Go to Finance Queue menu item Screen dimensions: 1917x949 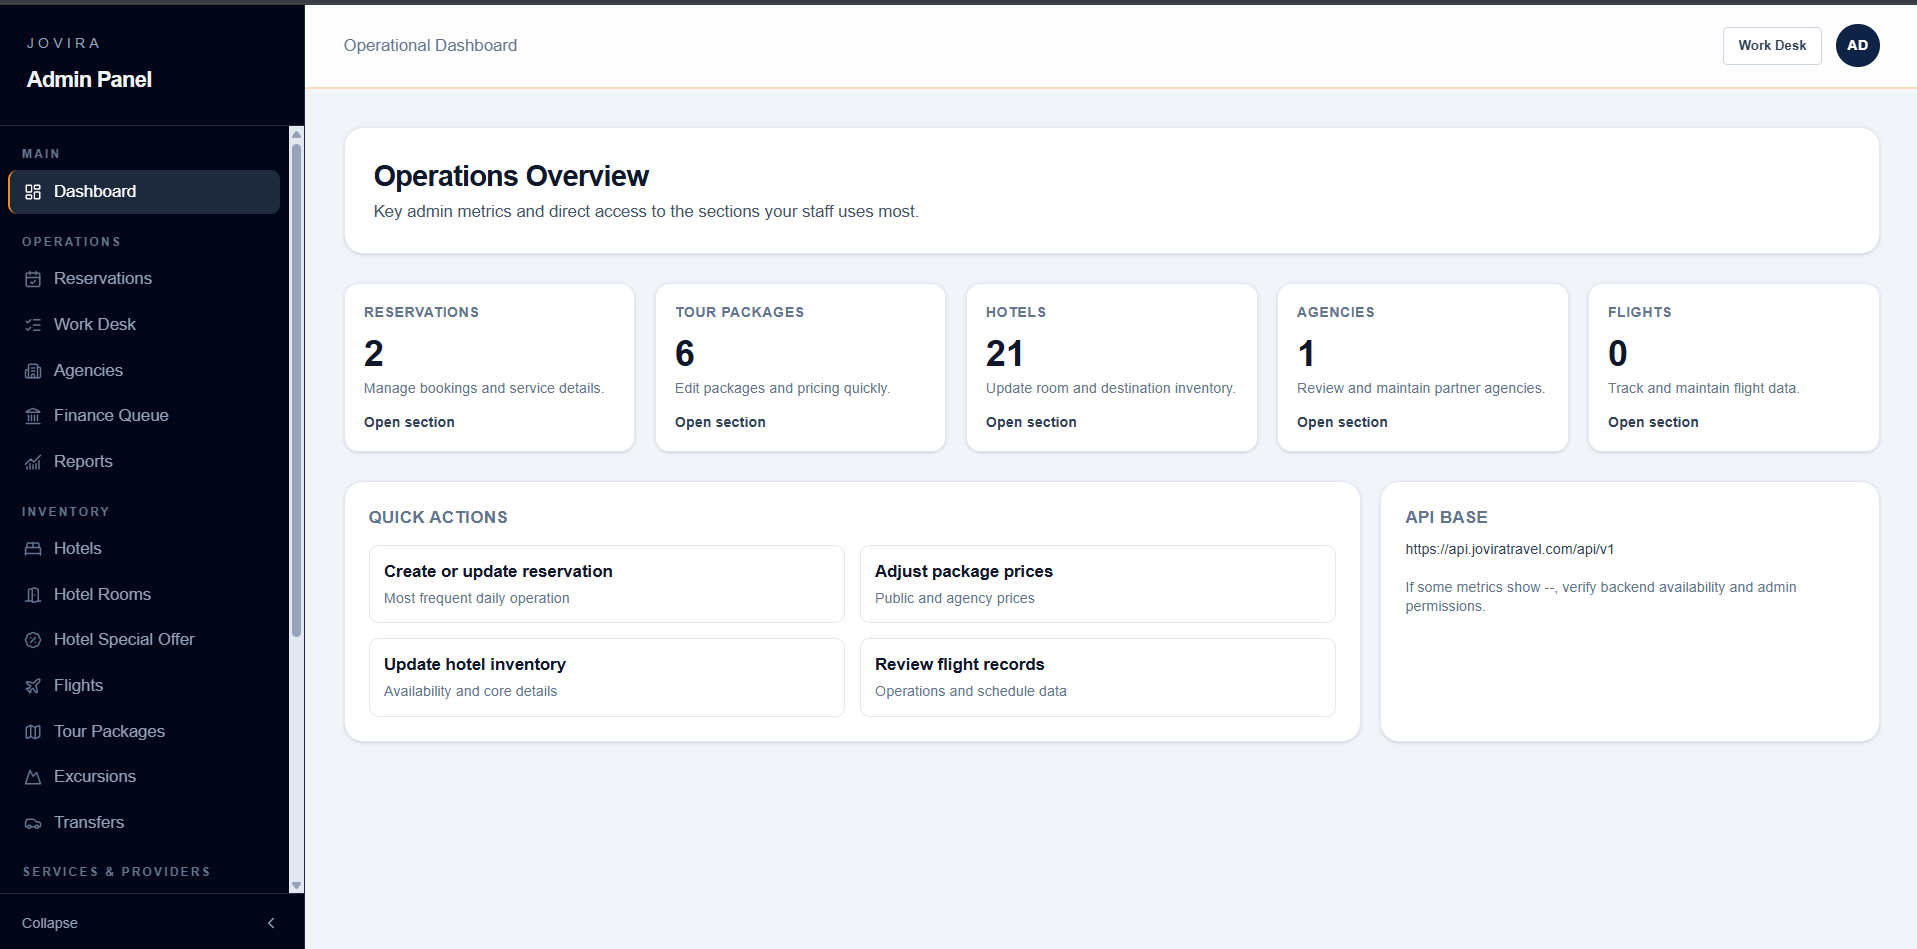click(144, 416)
